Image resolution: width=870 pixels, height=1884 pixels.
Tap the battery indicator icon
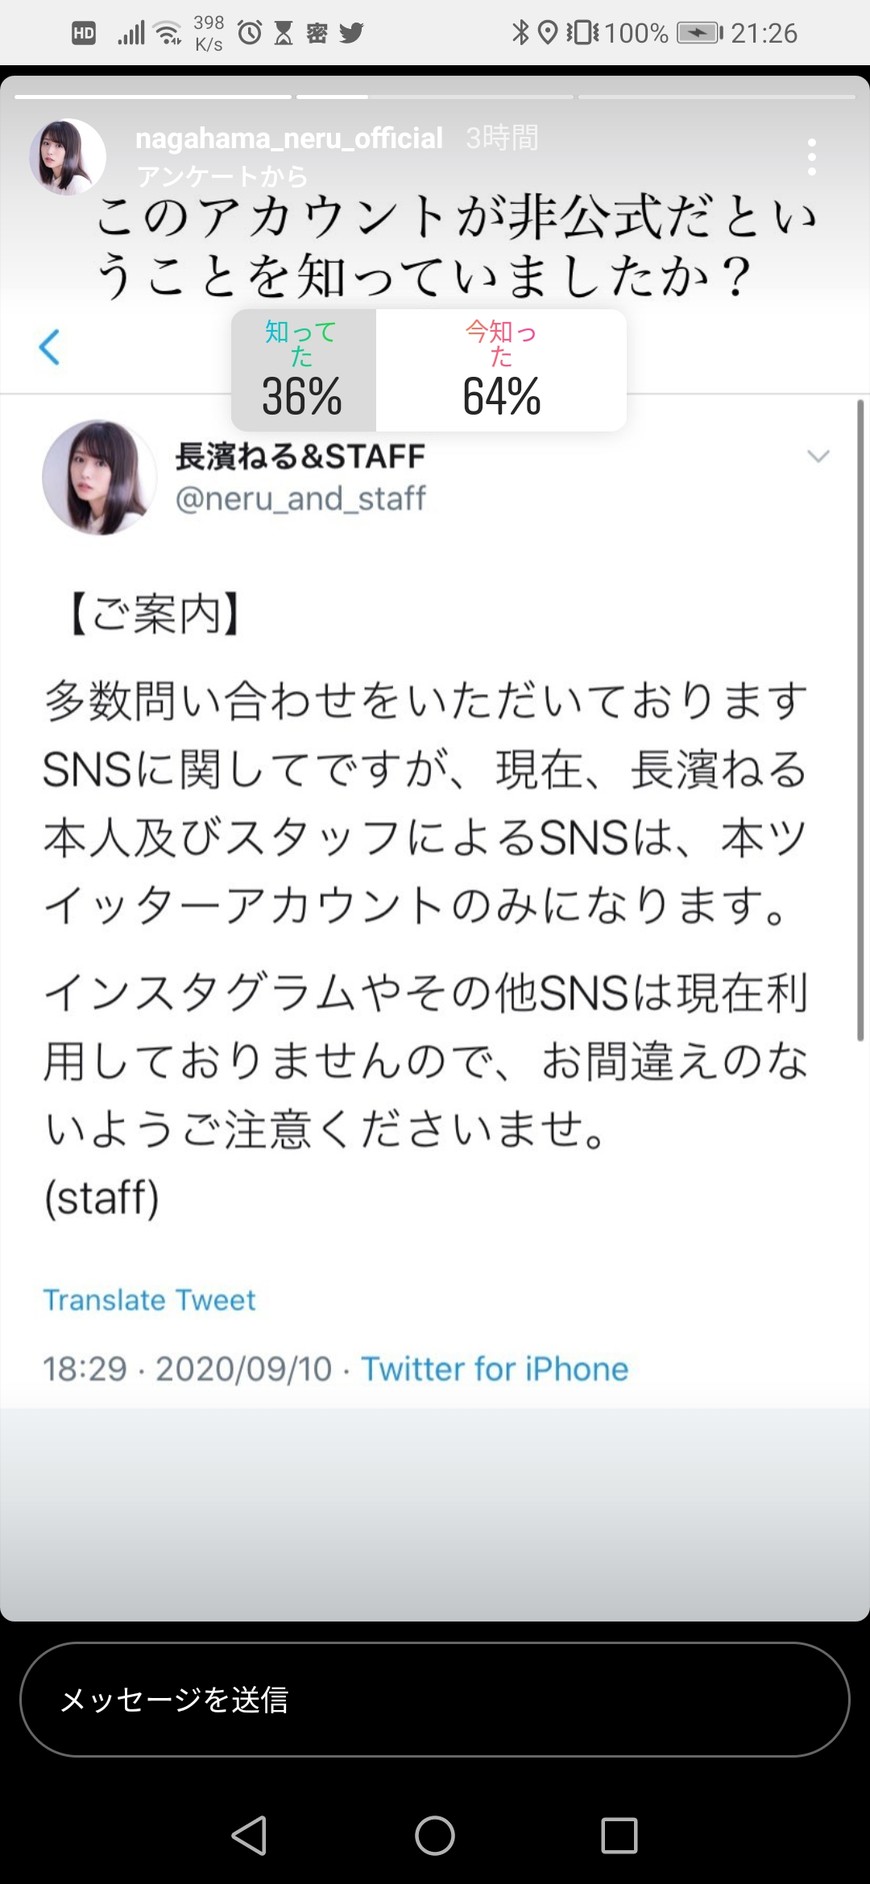tap(699, 33)
